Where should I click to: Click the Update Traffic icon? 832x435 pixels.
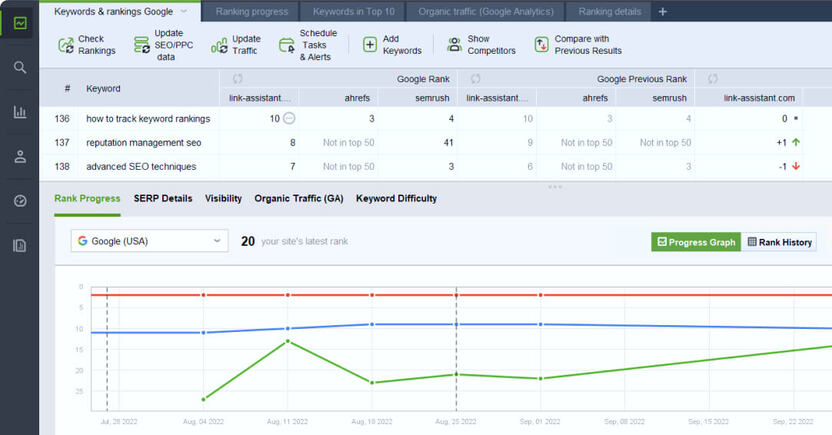tap(219, 45)
